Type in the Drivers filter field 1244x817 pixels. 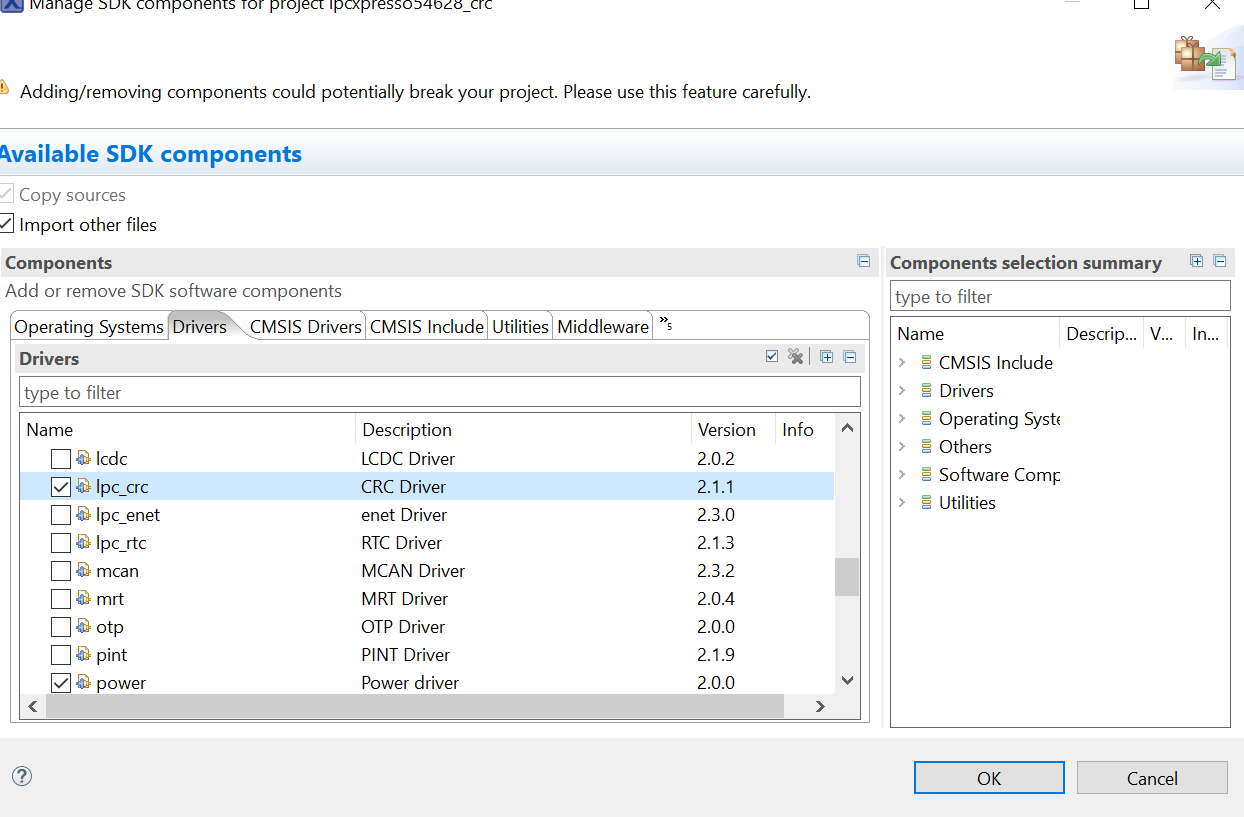tap(440, 391)
